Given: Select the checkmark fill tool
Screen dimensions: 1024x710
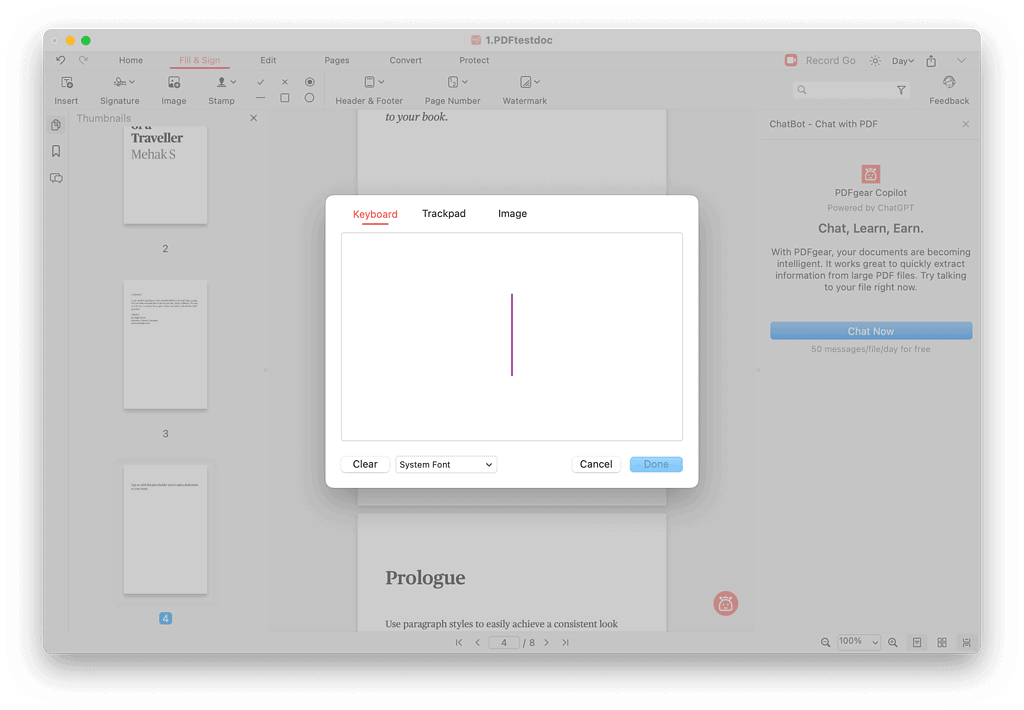Looking at the screenshot, I should (261, 82).
